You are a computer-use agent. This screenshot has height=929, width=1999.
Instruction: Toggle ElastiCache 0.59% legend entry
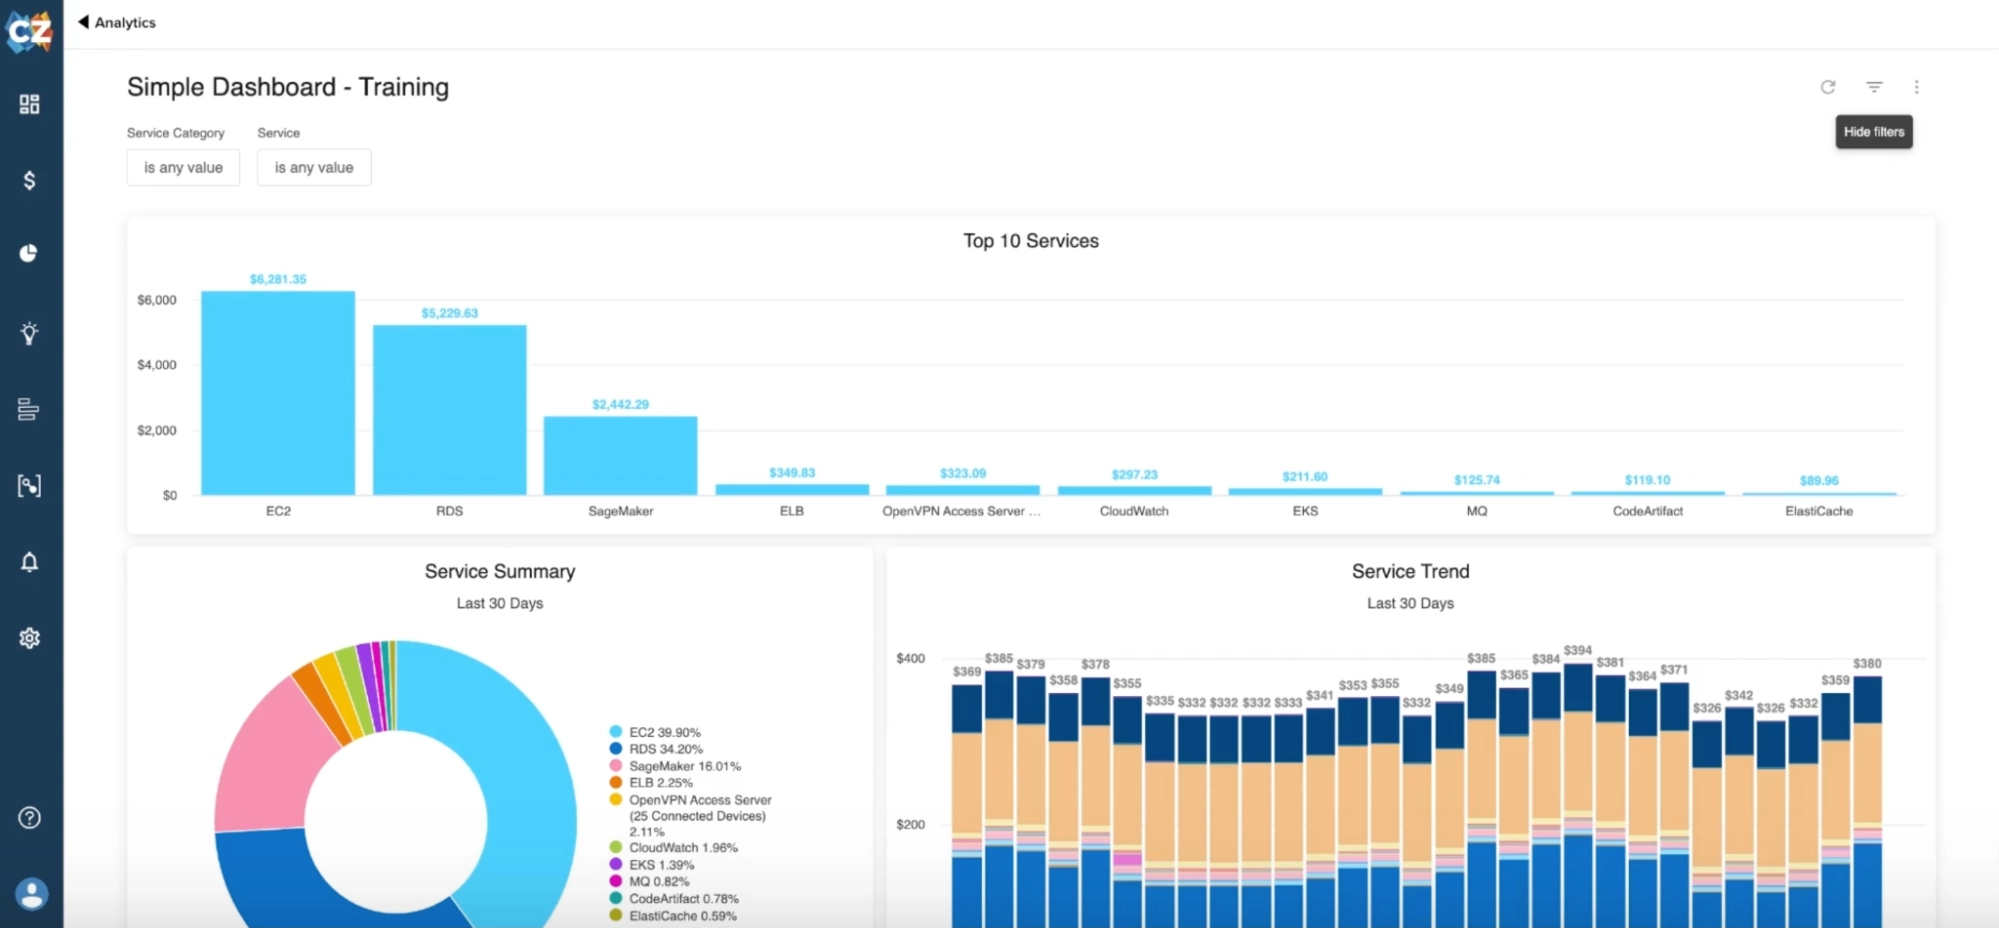[x=673, y=916]
